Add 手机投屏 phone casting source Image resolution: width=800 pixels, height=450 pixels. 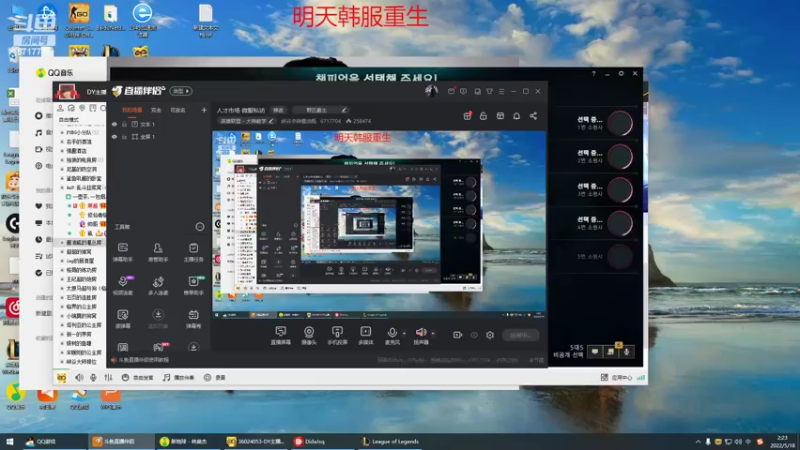pyautogui.click(x=337, y=336)
